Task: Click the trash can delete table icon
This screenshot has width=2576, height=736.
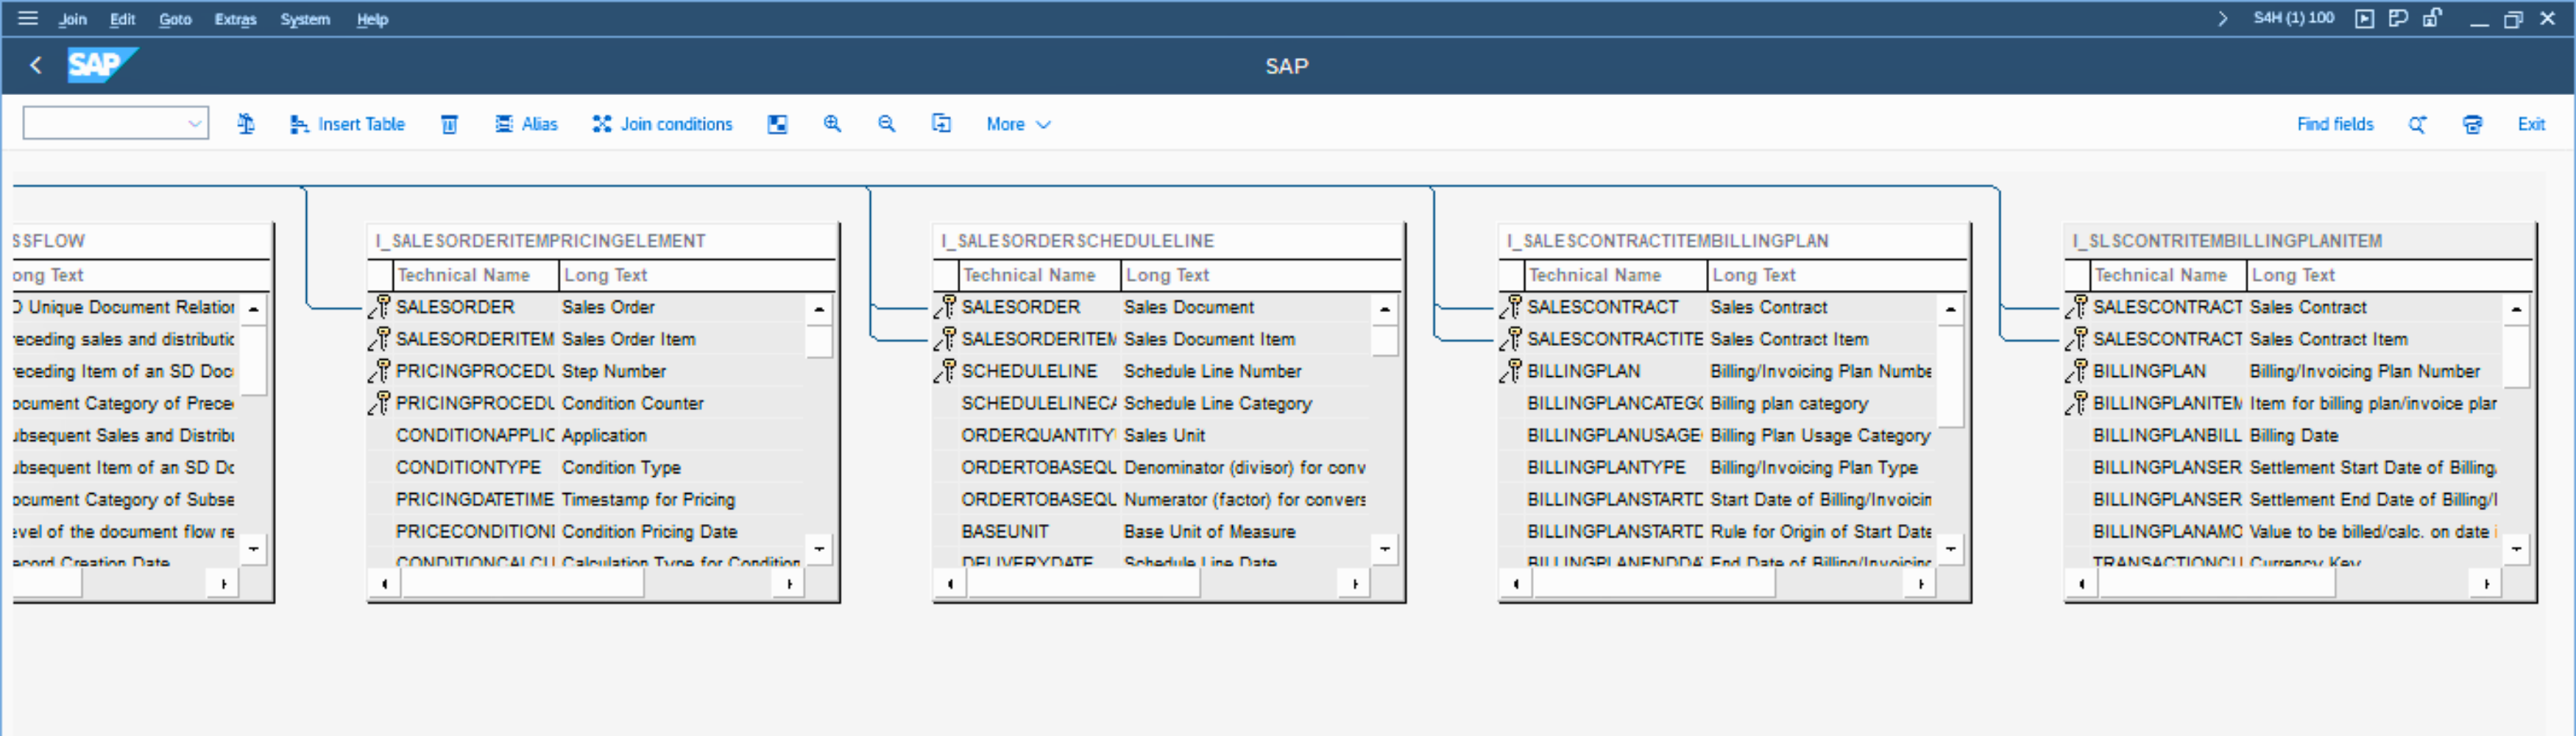Action: 449,124
